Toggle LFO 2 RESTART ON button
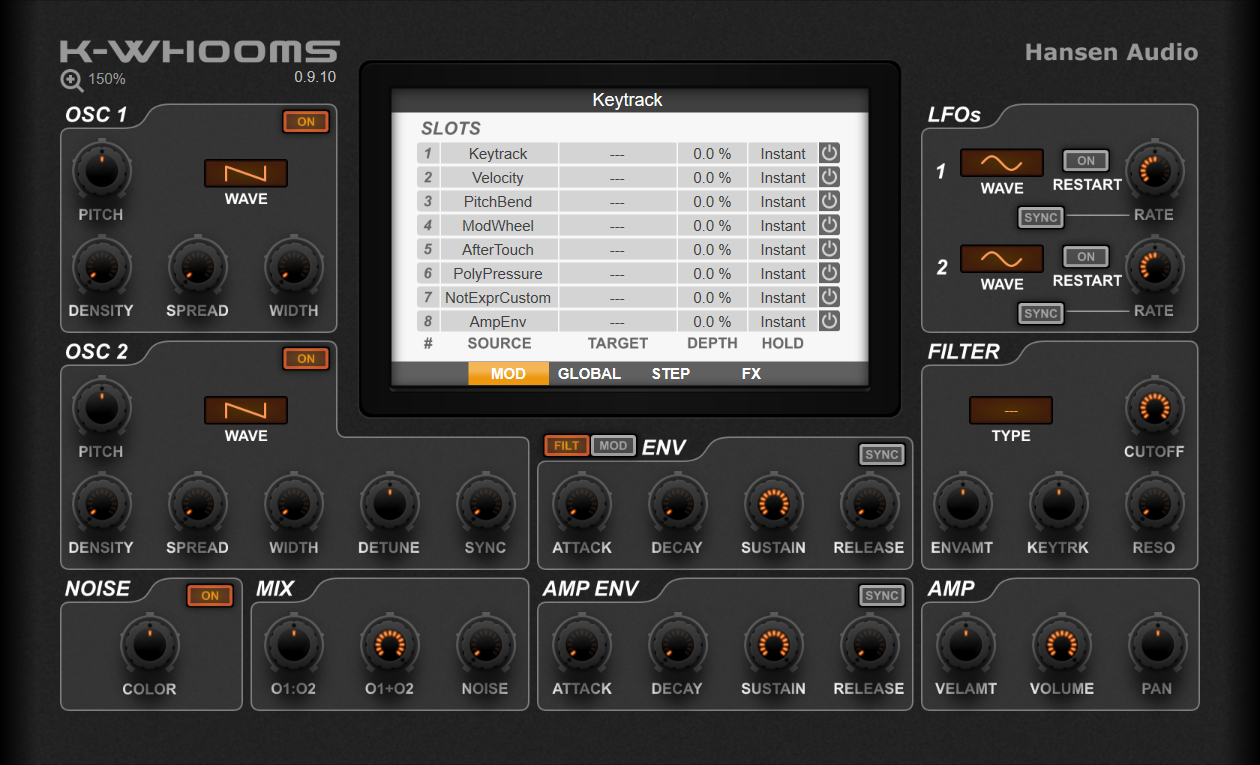 pos(1086,256)
